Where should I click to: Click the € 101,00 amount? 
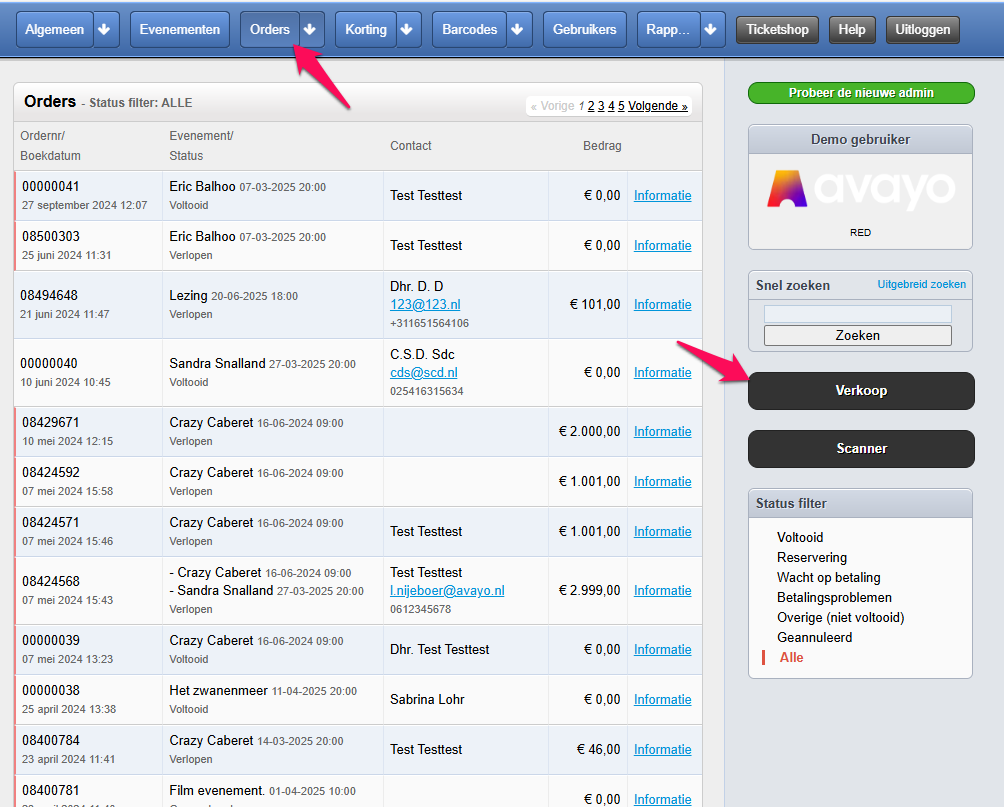coord(595,304)
